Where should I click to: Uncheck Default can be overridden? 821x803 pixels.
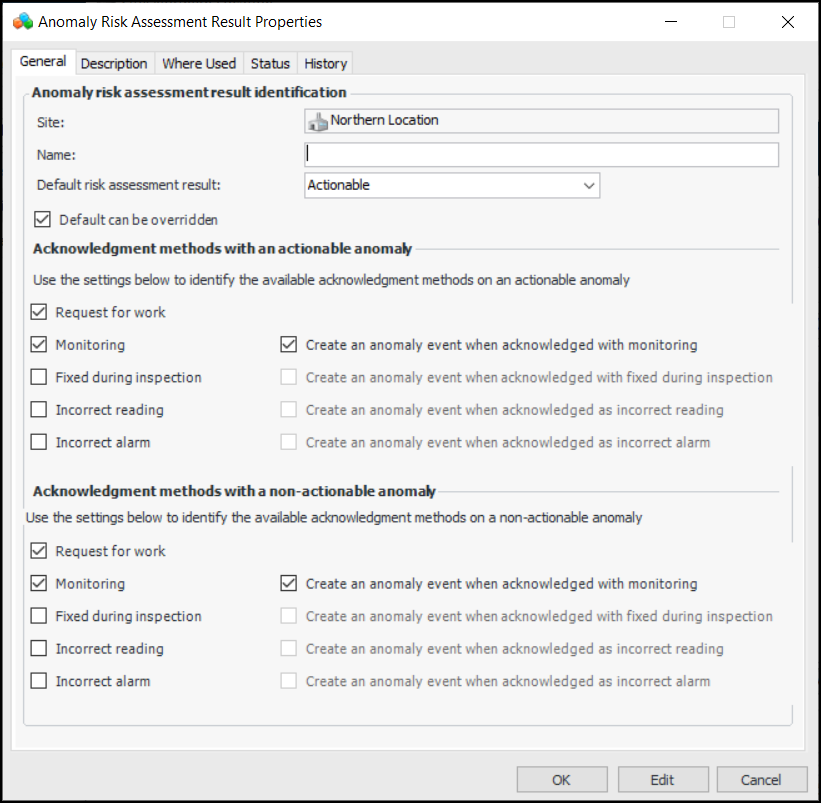tap(43, 219)
